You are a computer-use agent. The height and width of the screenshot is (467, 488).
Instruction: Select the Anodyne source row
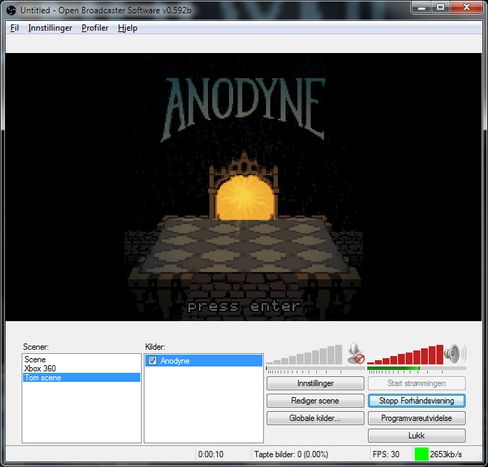[204, 361]
